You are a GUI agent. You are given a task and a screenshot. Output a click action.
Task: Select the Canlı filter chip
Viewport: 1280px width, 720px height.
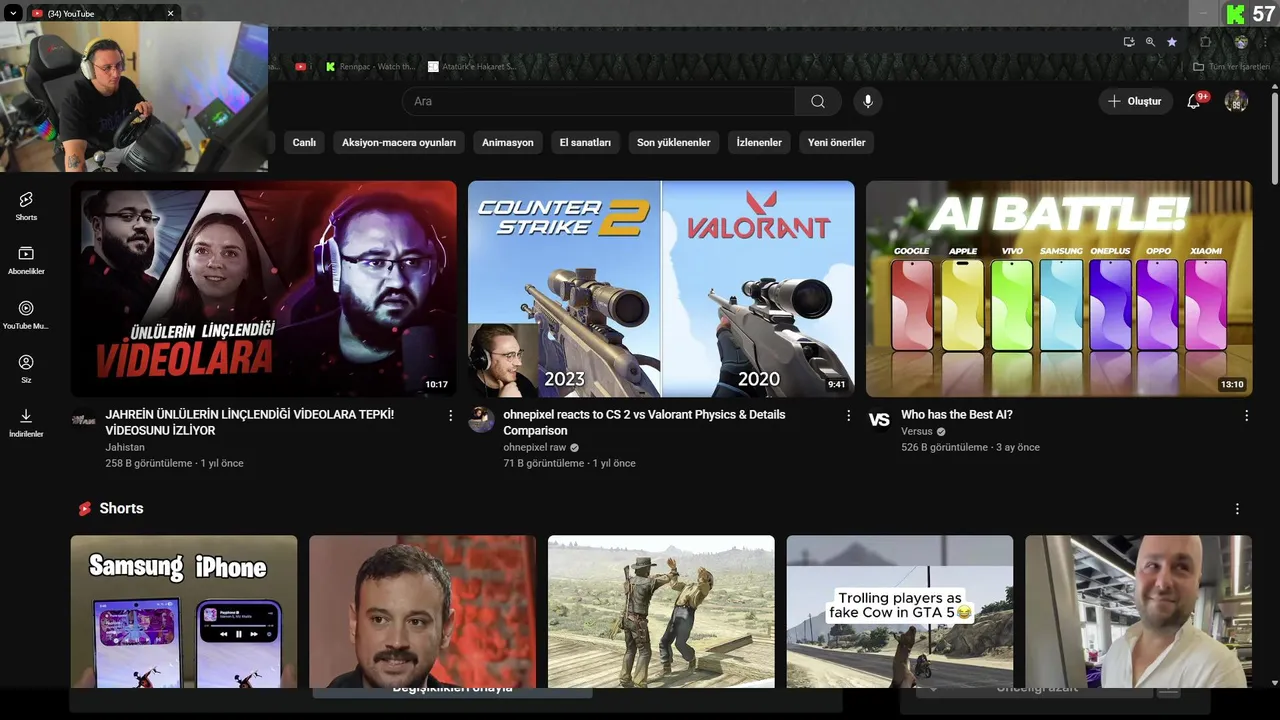coord(304,142)
